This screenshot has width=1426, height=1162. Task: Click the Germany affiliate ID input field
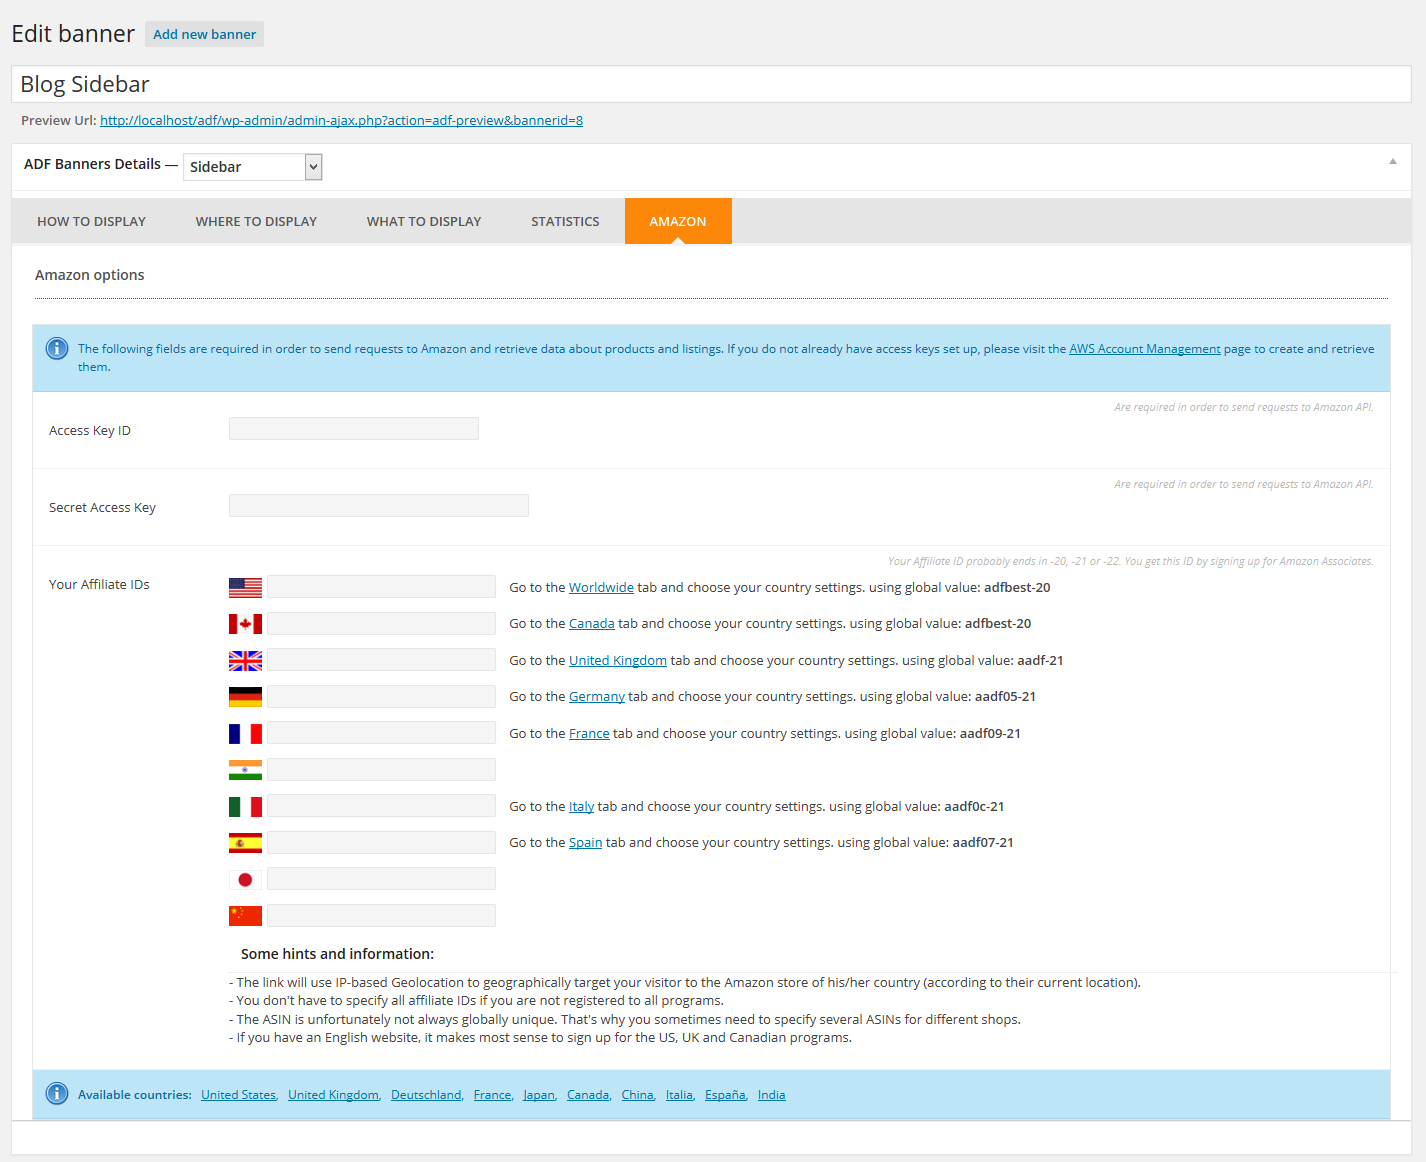[381, 696]
